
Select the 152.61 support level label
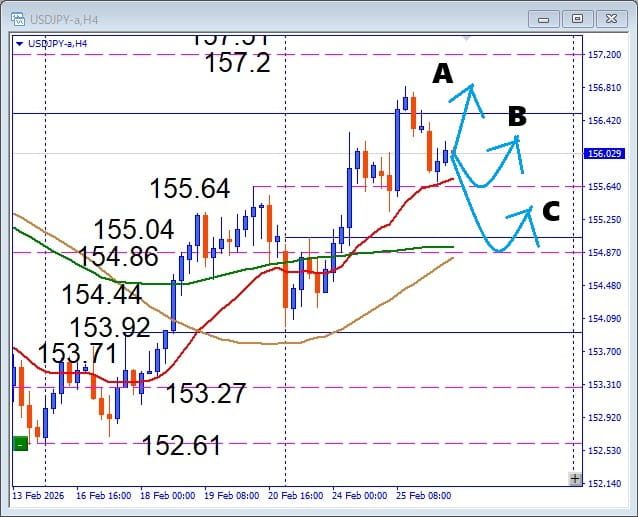[x=181, y=446]
